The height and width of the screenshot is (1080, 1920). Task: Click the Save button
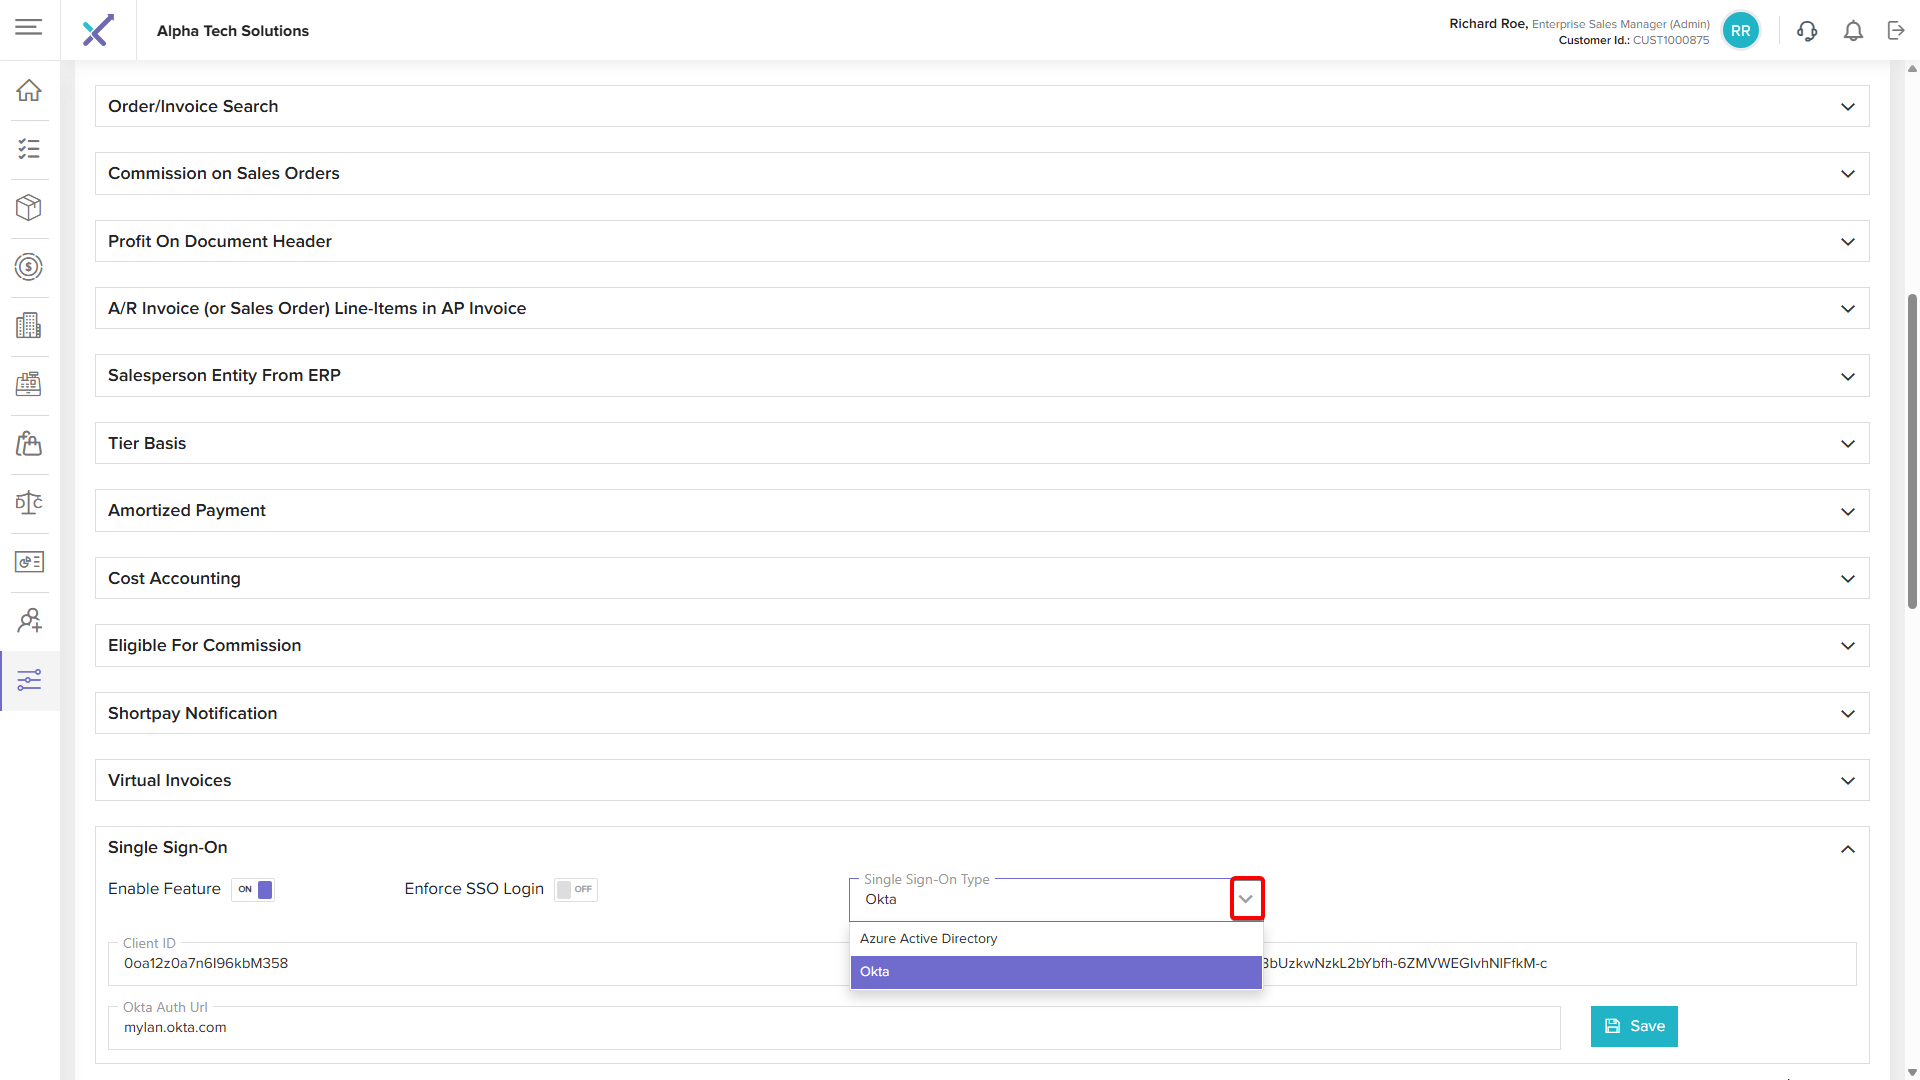[x=1633, y=1026]
